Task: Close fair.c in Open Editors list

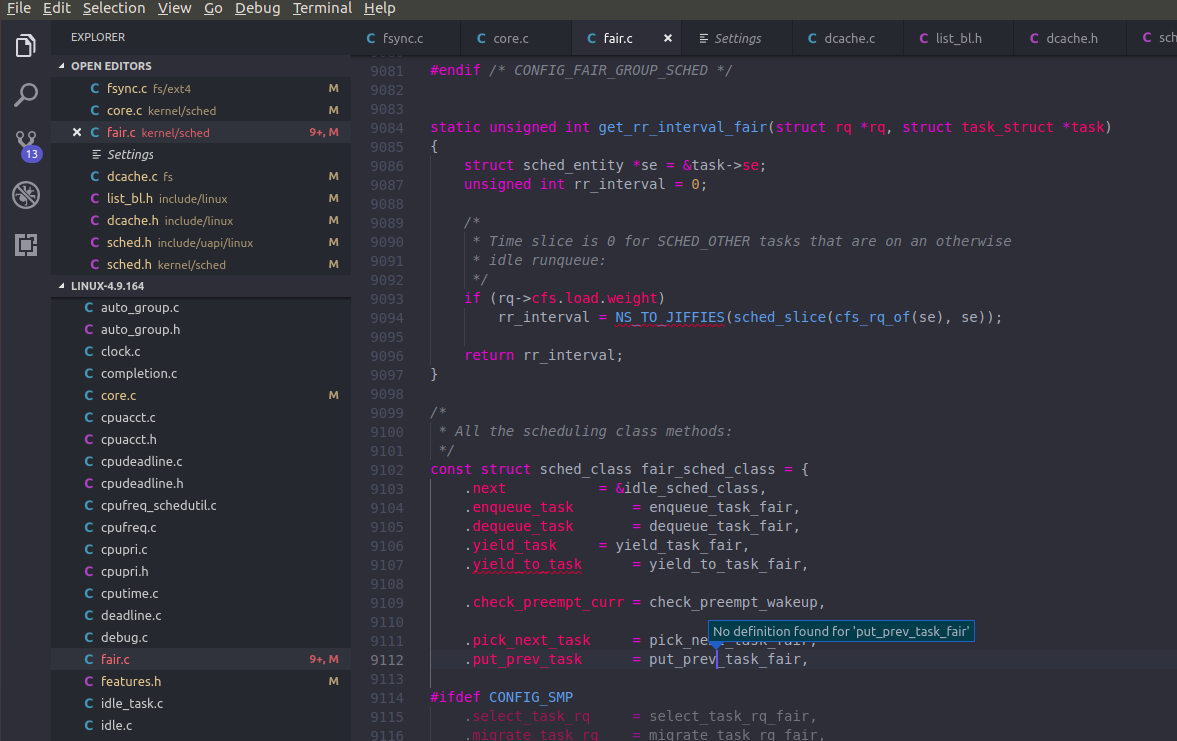Action: coord(77,132)
